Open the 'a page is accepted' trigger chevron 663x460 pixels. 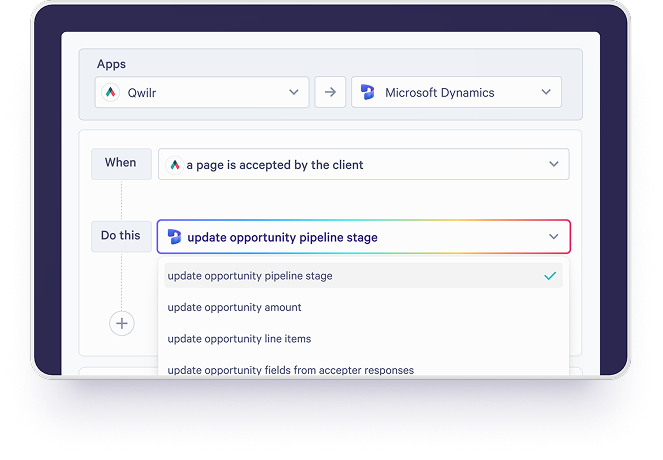pos(554,164)
